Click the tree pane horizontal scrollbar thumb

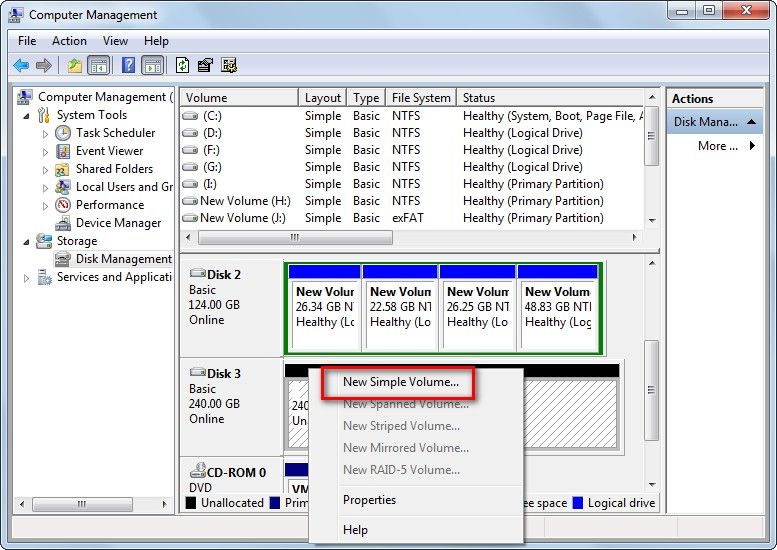tap(82, 504)
